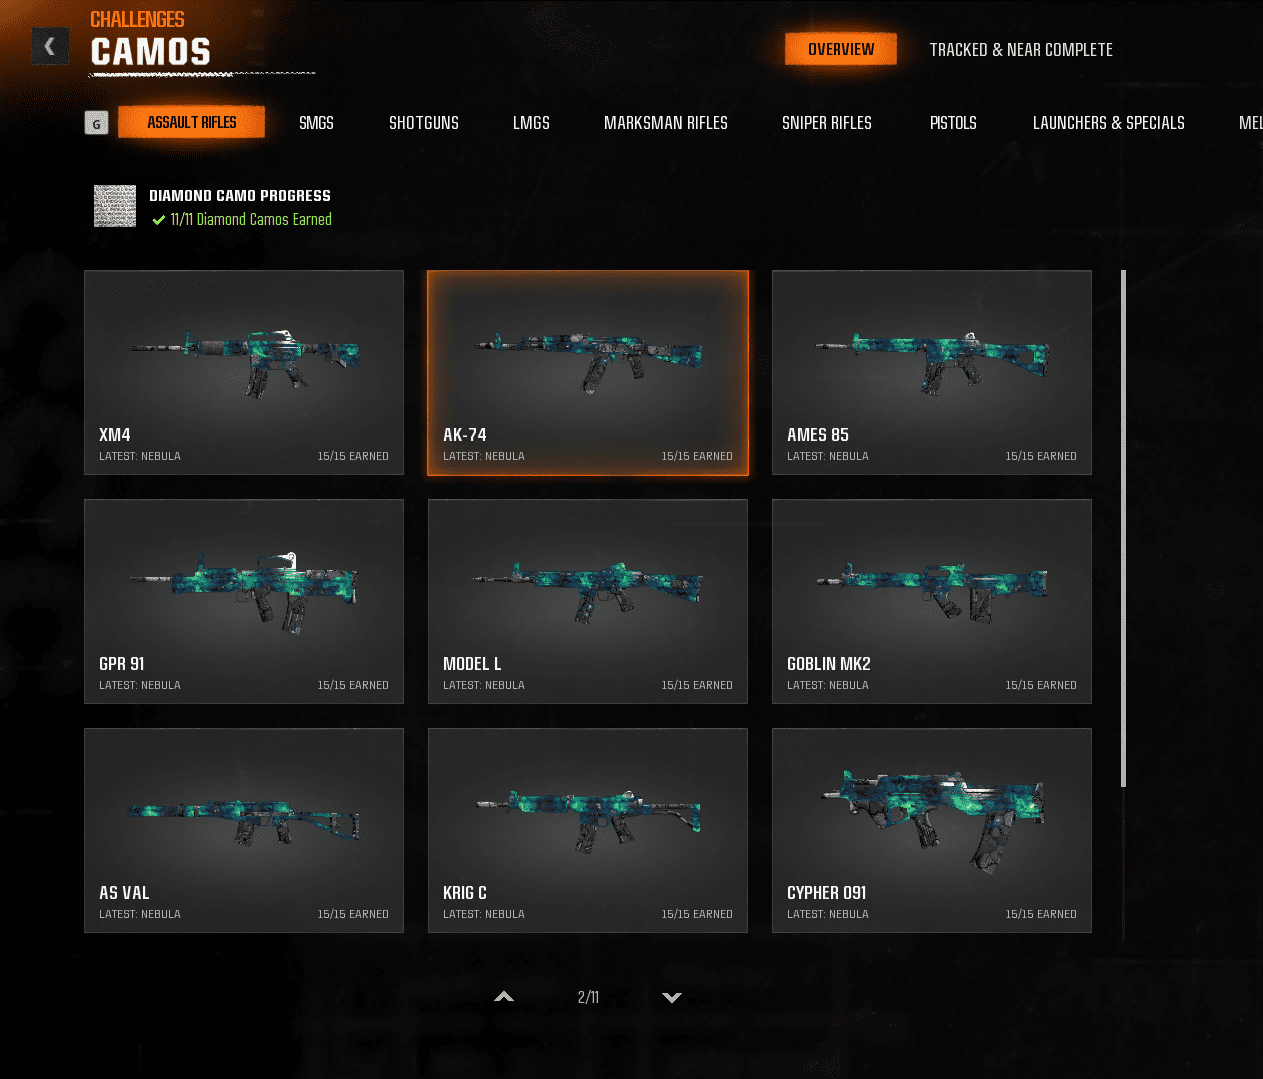Click the Diamond camo swatch icon
This screenshot has width=1263, height=1079.
pos(115,206)
